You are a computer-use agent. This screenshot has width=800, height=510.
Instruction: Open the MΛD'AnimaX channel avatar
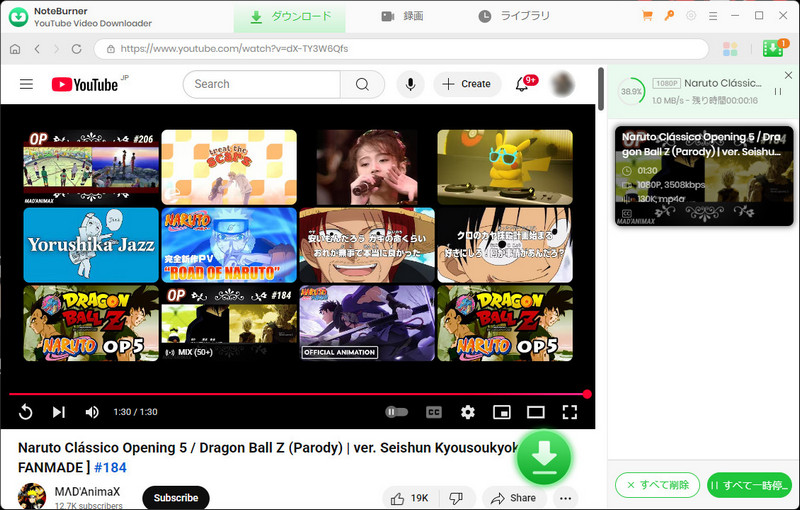coord(32,496)
